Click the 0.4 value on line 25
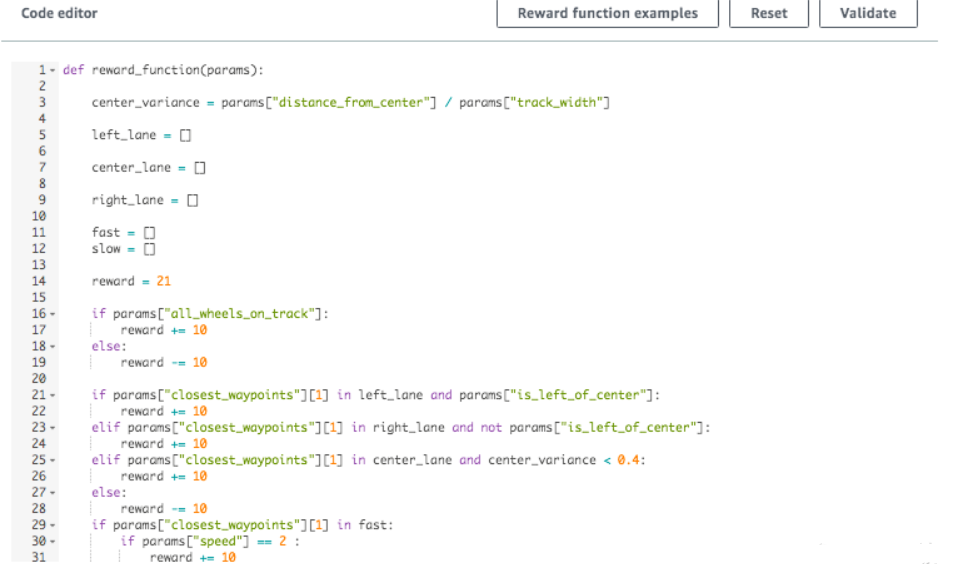This screenshot has height=574, width=953. coord(628,460)
